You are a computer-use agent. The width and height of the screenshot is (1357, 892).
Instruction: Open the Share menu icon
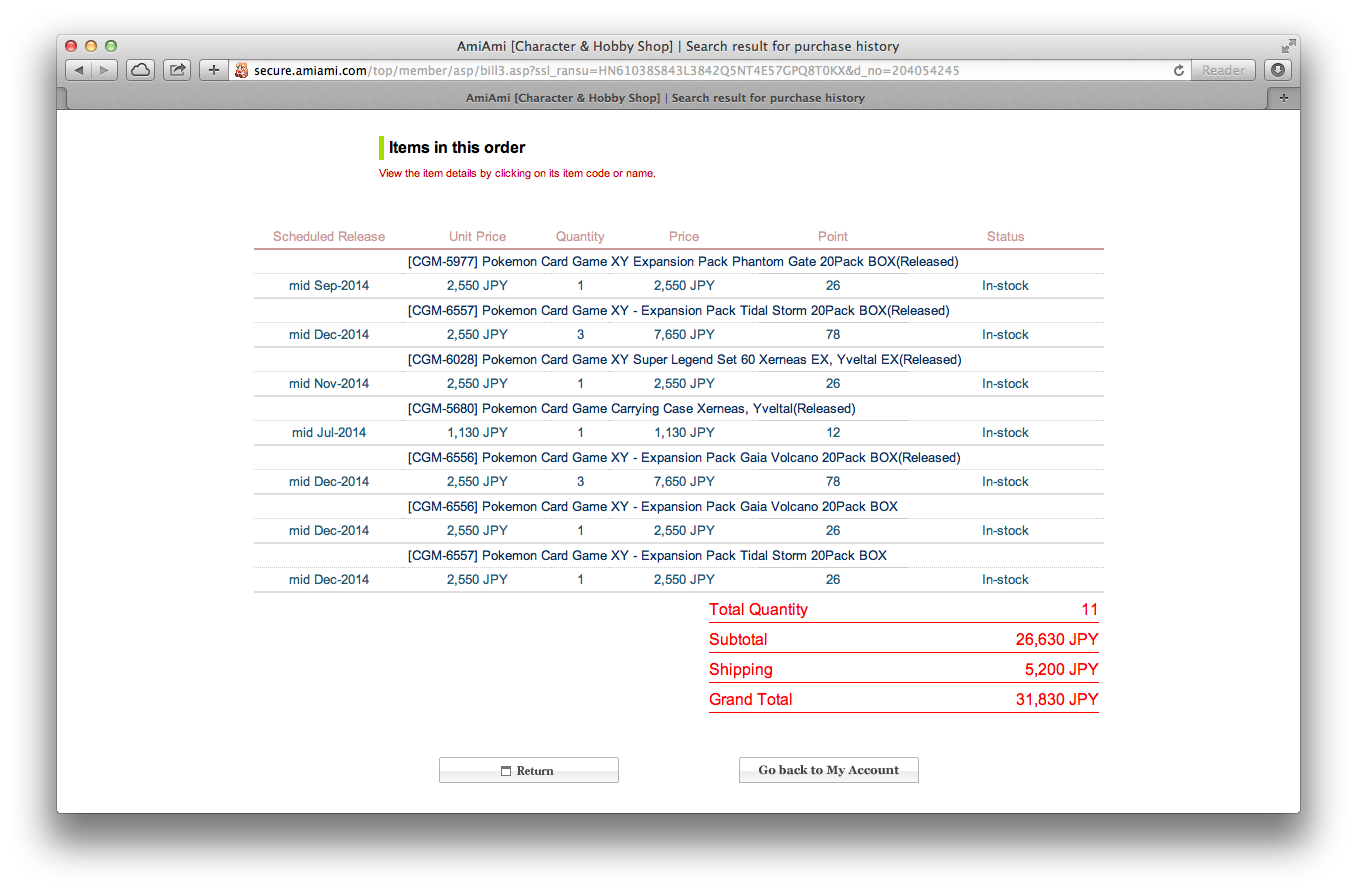click(177, 70)
